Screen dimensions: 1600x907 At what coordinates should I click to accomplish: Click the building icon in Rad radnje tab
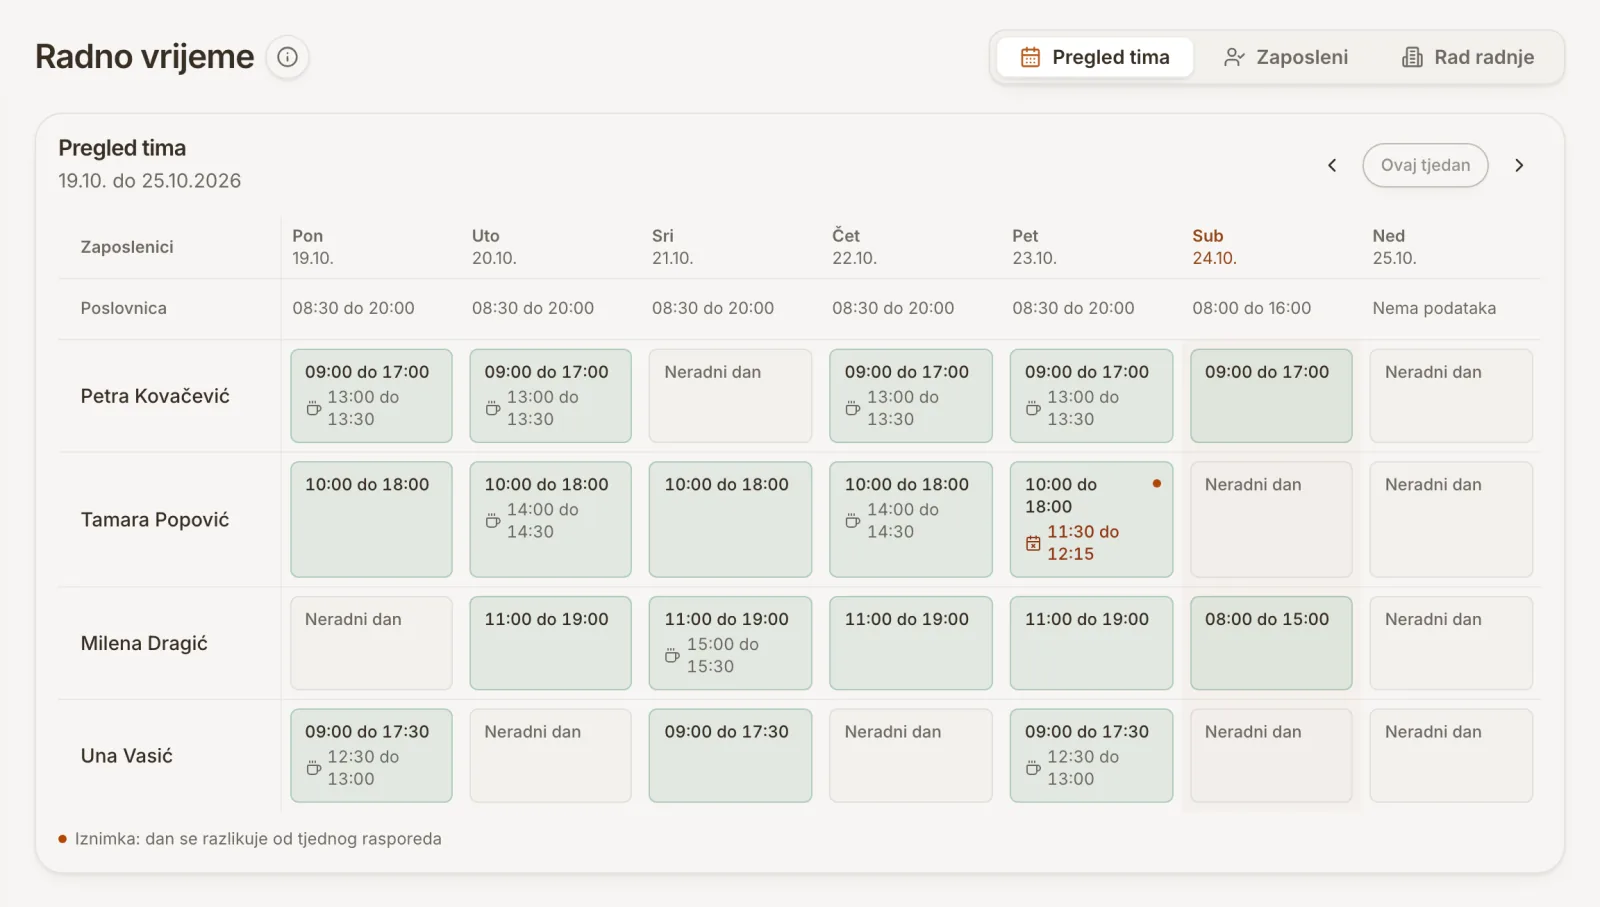tap(1412, 57)
